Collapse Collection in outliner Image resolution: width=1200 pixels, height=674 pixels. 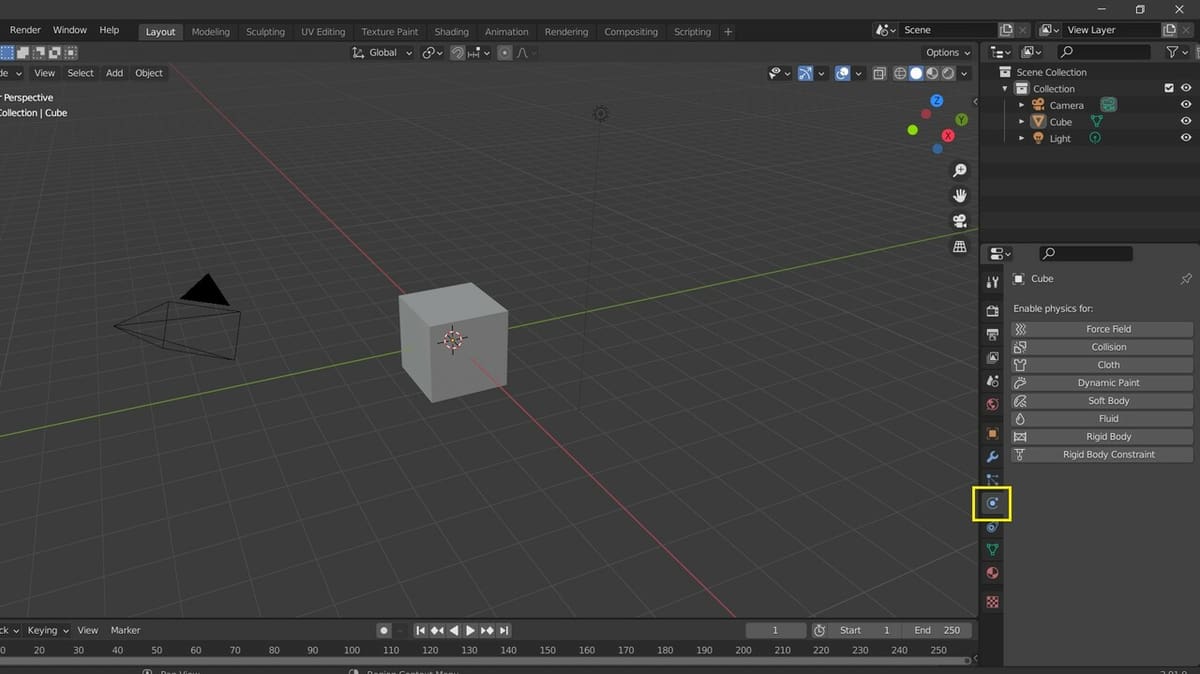tap(1005, 89)
